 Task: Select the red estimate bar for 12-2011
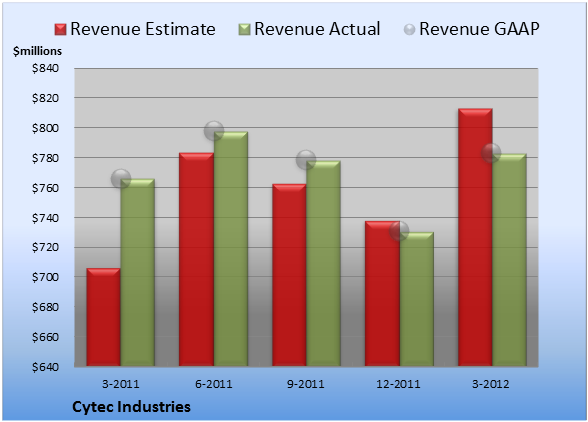(x=382, y=294)
